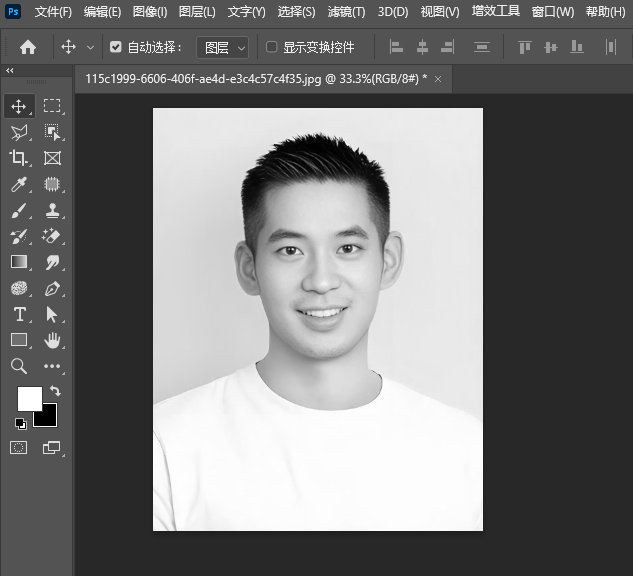Align top edges

[525, 47]
